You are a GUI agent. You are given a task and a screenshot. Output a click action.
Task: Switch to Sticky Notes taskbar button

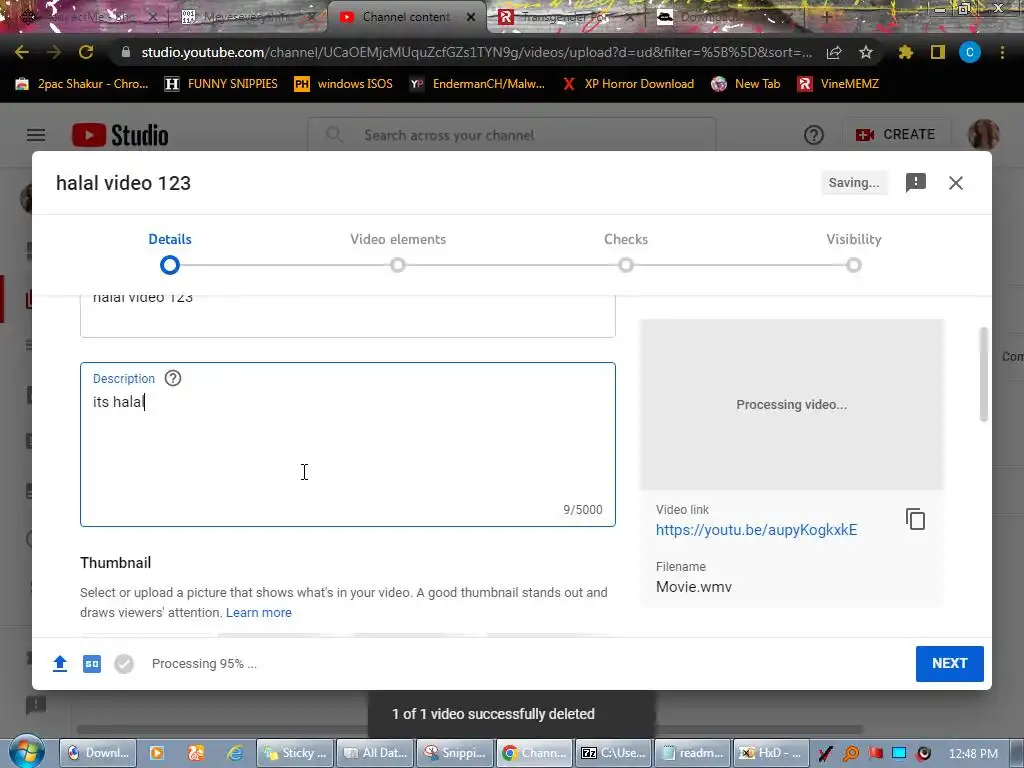click(295, 753)
